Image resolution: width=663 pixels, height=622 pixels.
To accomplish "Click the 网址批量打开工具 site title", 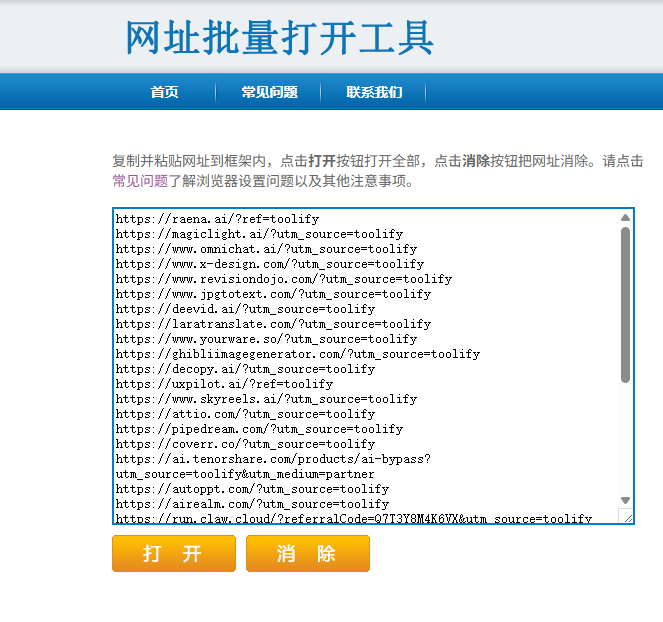I will pyautogui.click(x=279, y=38).
